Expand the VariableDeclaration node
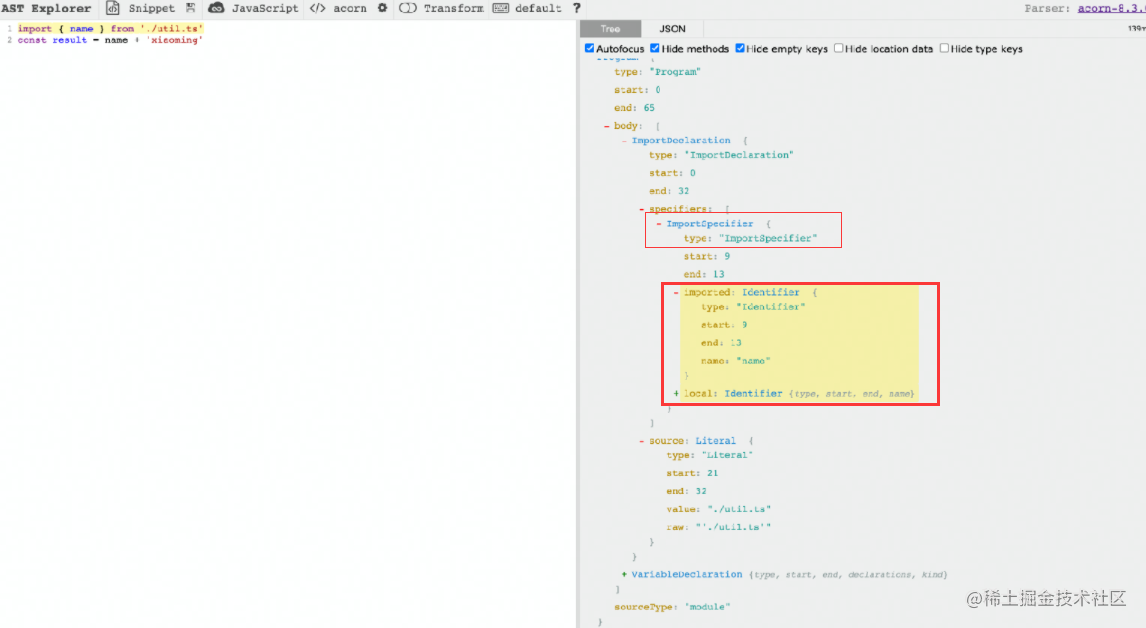This screenshot has height=628, width=1146. (624, 575)
